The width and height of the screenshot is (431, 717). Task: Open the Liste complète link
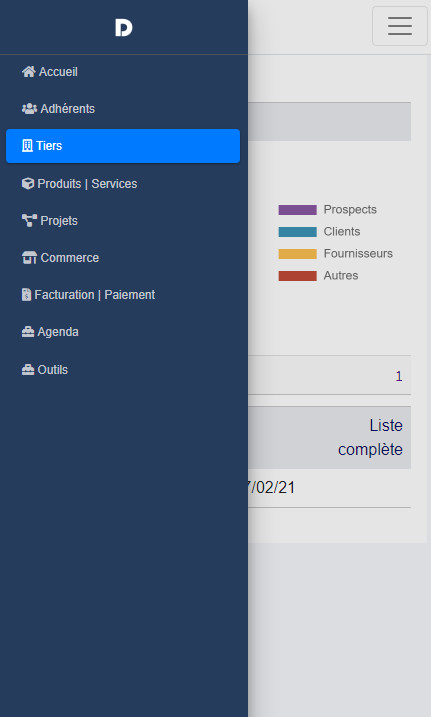tap(370, 437)
